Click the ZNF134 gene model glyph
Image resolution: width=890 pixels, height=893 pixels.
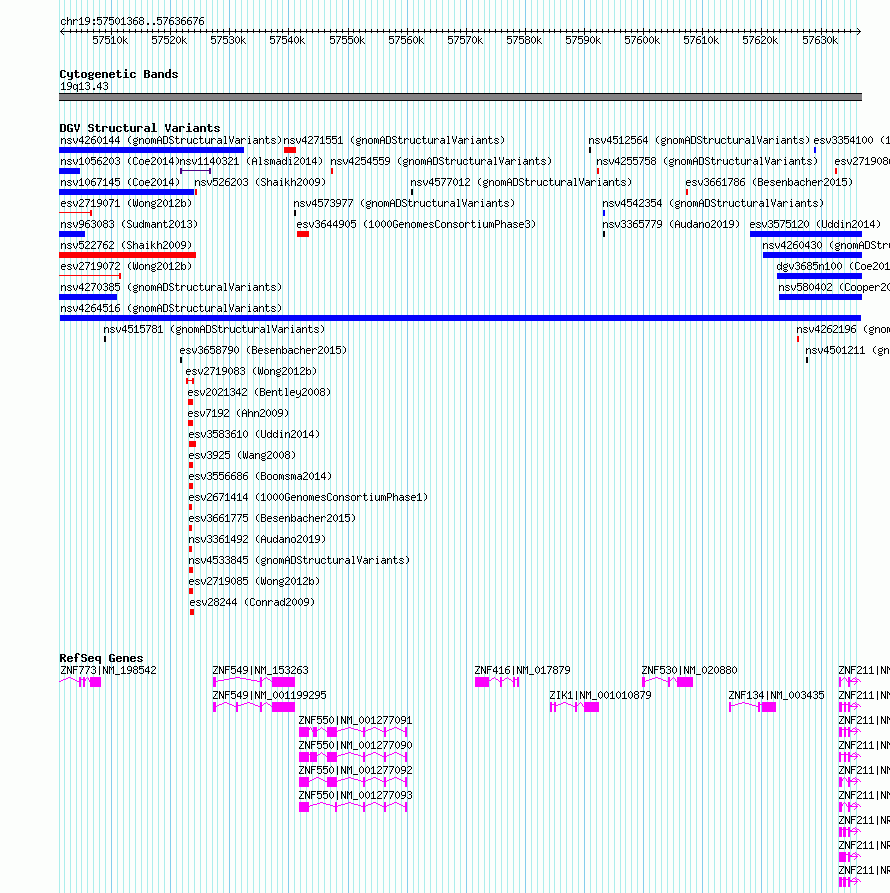point(752,707)
